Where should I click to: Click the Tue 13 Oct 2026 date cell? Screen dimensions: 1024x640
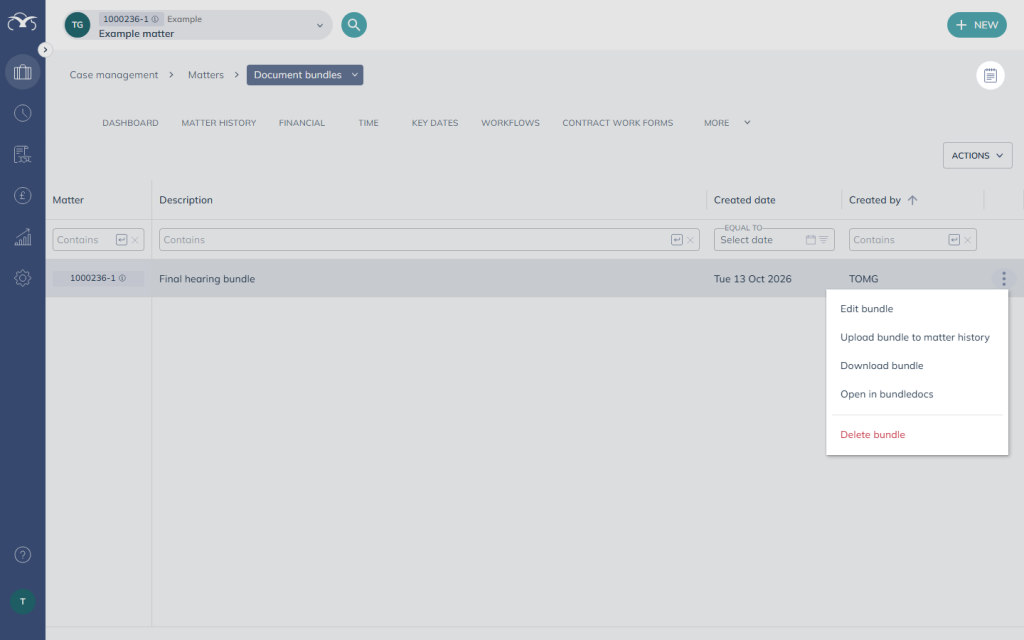[x=752, y=279]
